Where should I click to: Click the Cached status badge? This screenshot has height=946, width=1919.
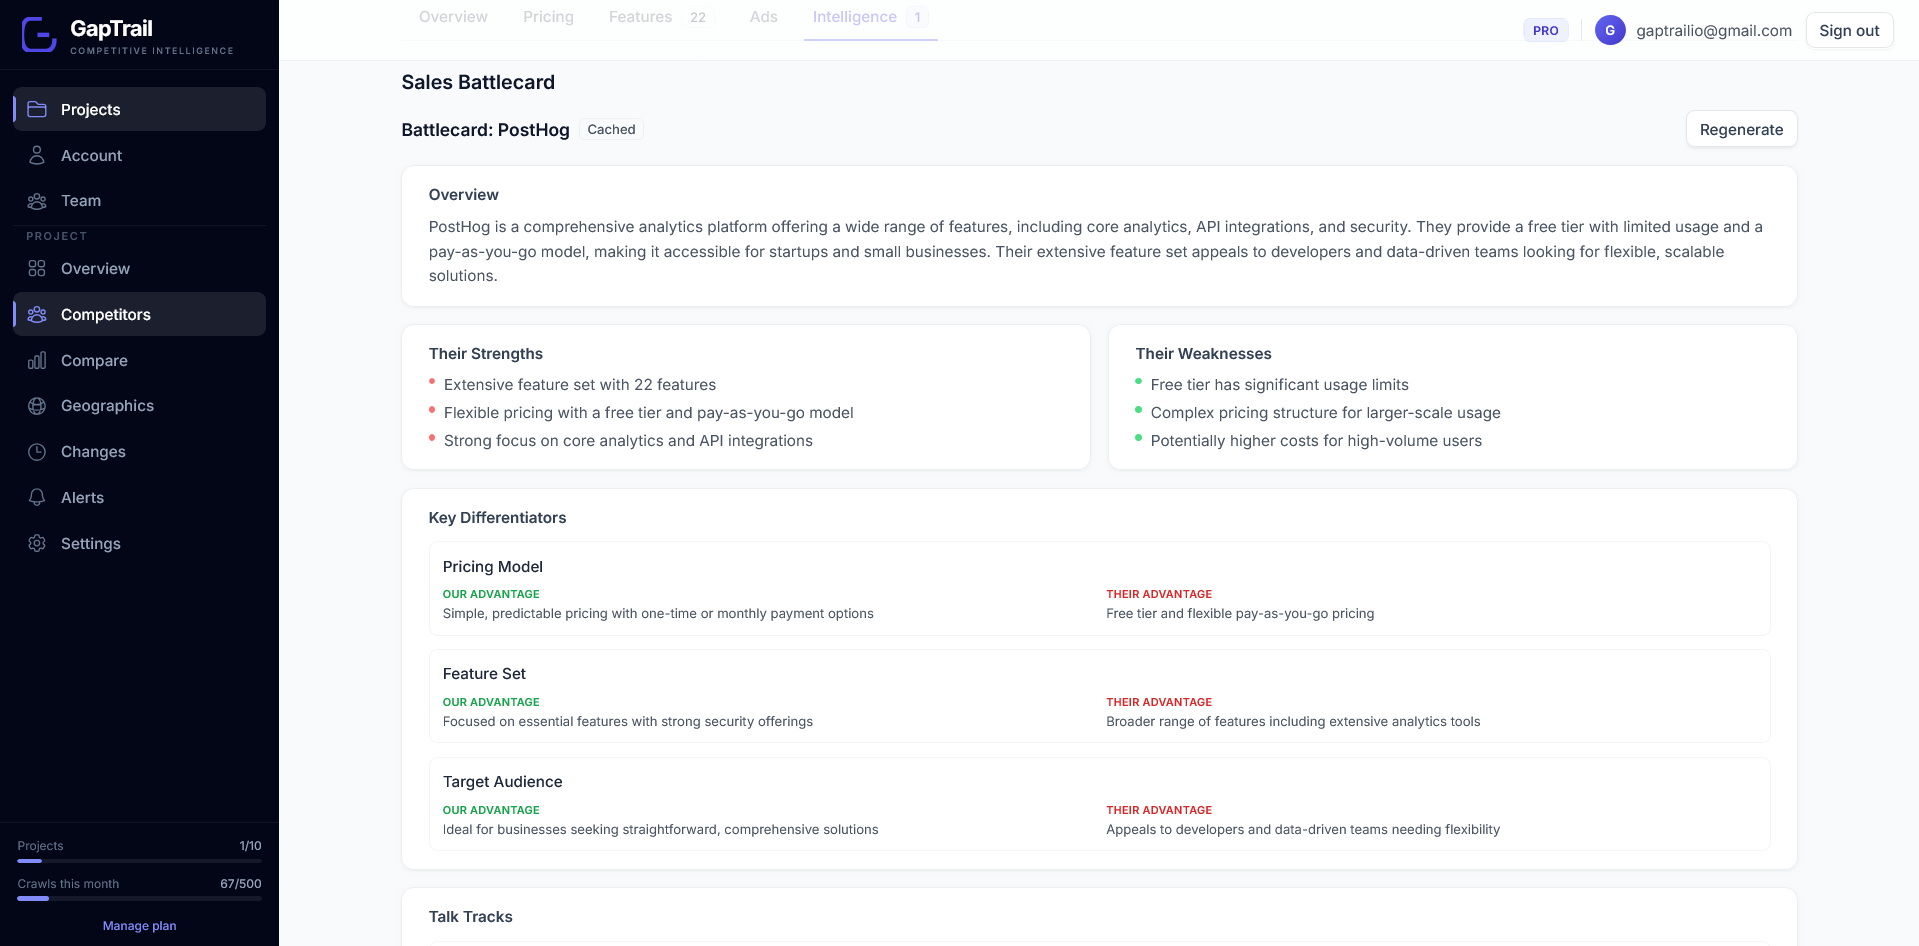pyautogui.click(x=611, y=129)
